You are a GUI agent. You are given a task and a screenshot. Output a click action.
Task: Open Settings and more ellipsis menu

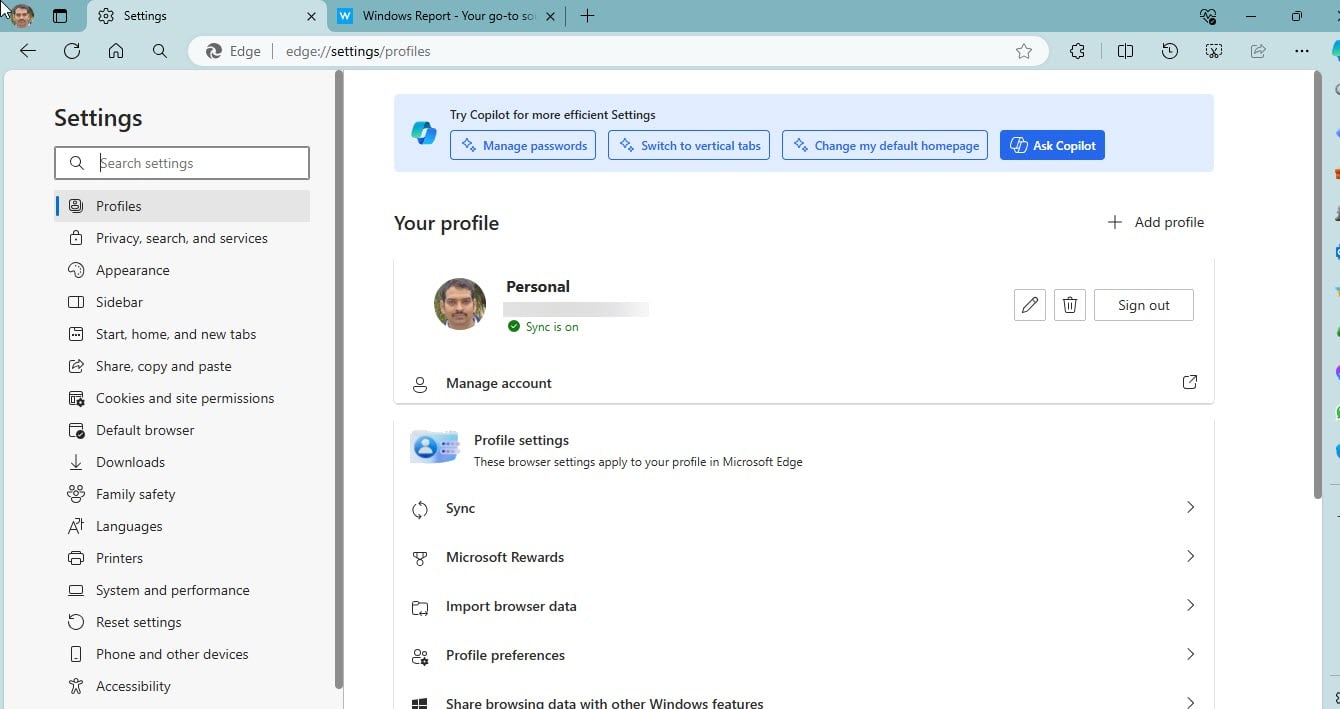click(x=1301, y=51)
